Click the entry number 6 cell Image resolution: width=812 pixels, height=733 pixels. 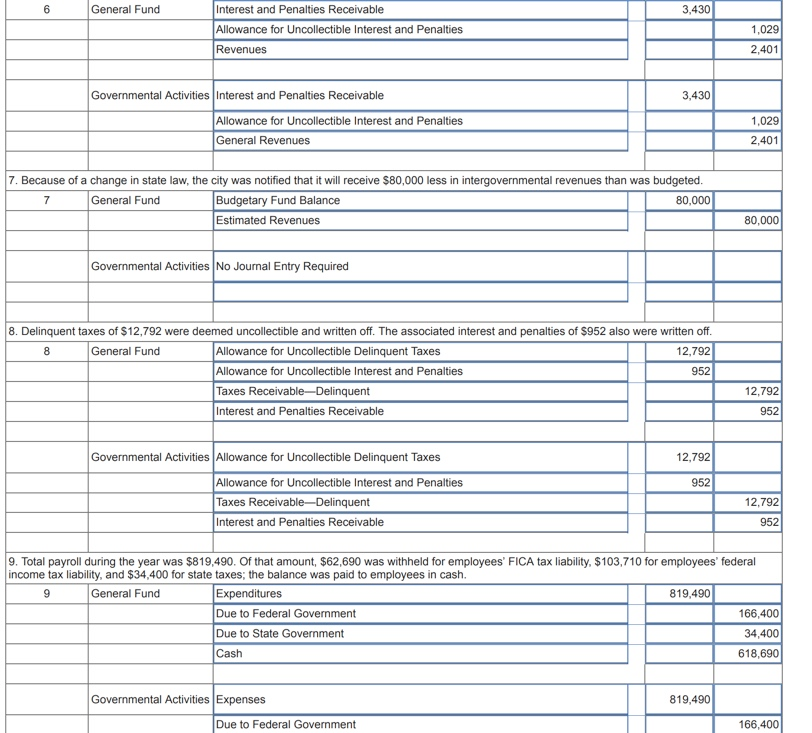(x=47, y=10)
